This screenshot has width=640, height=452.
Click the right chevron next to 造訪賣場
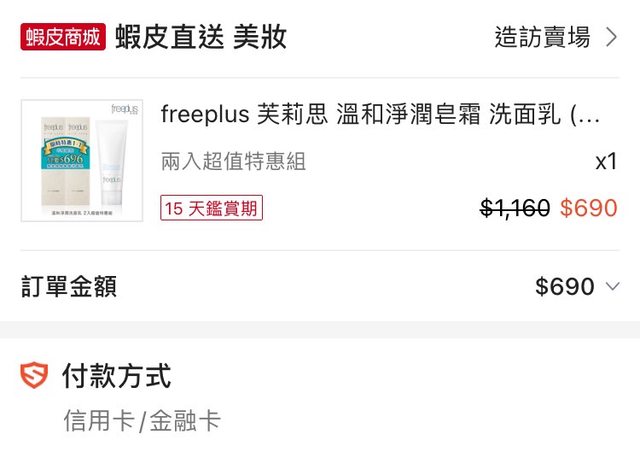[611, 38]
